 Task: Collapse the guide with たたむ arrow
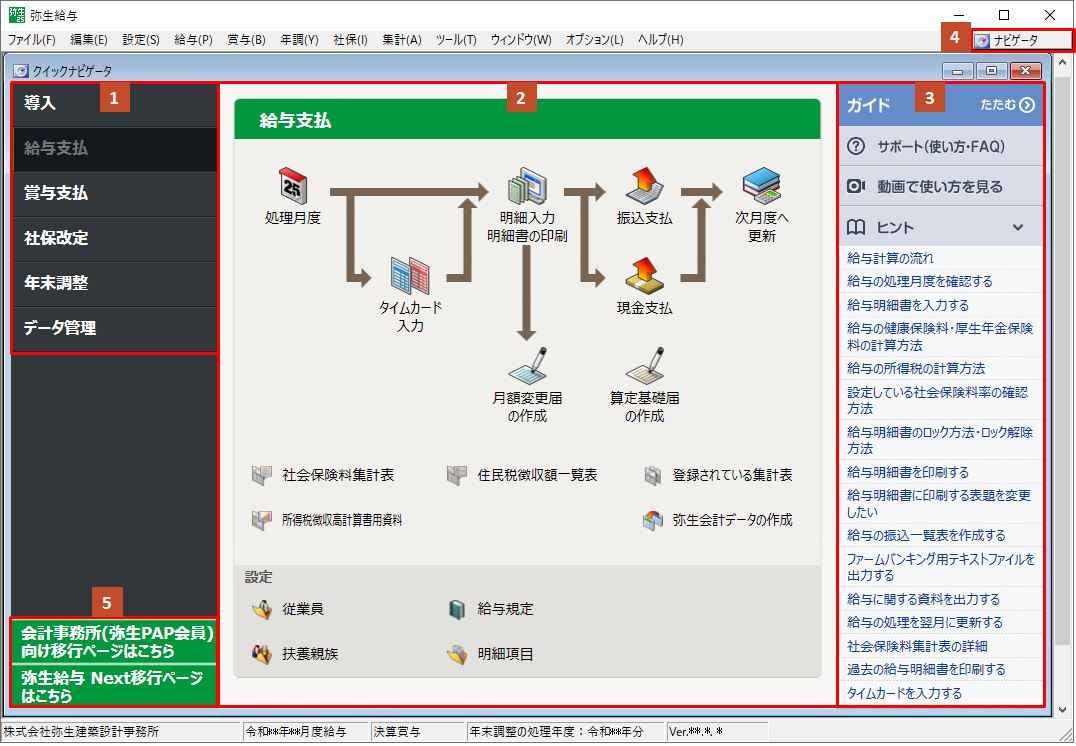pos(1027,105)
